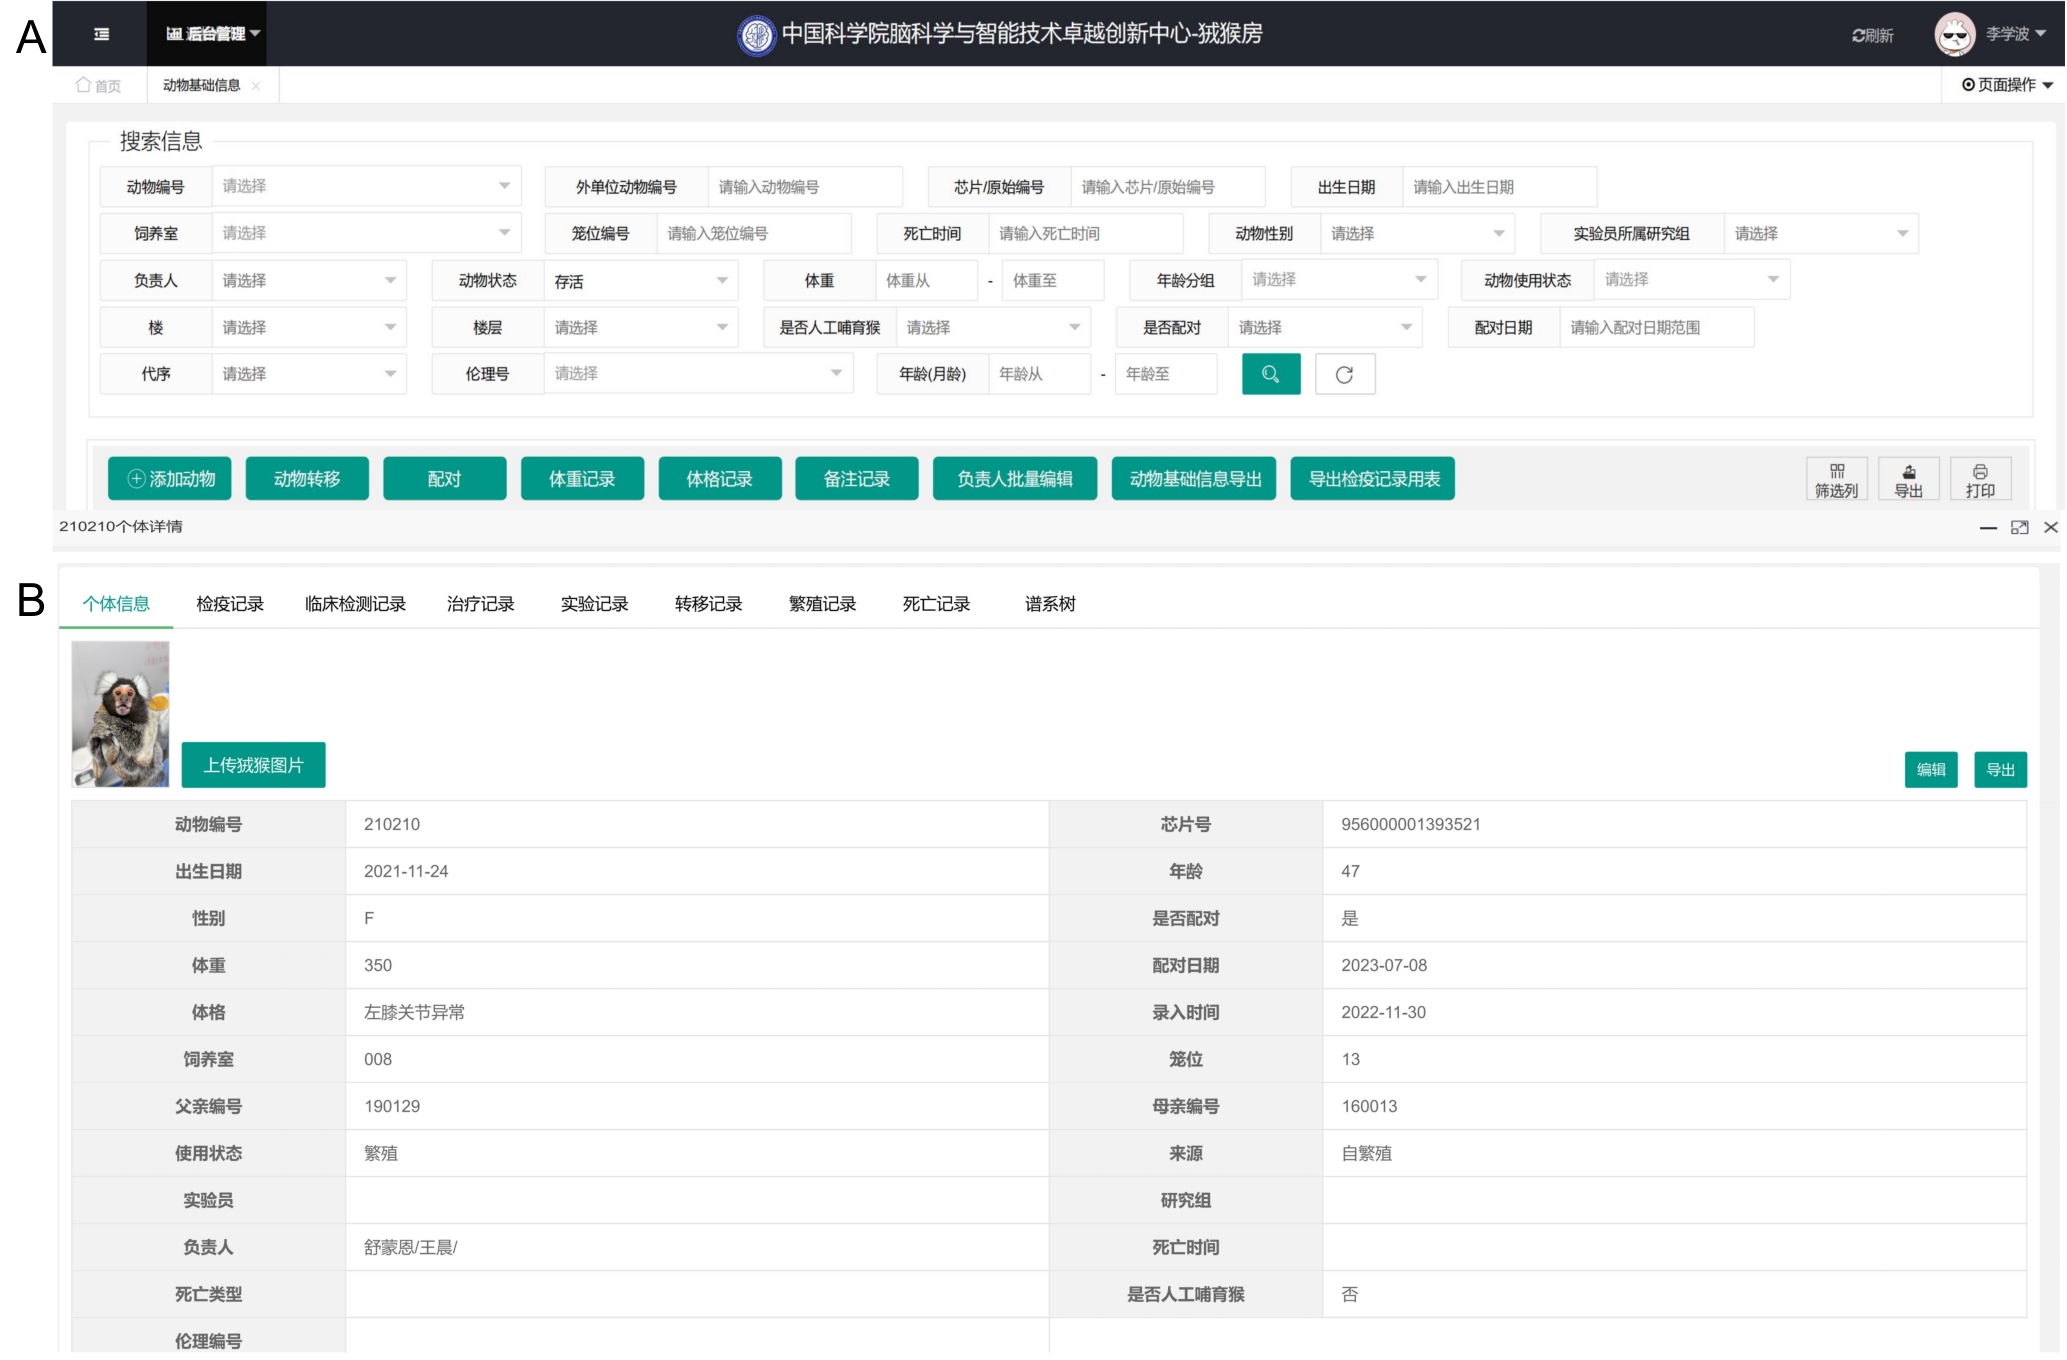Click the 导出 export icon in toolbar
Image resolution: width=2067 pixels, height=1360 pixels.
tap(1908, 480)
